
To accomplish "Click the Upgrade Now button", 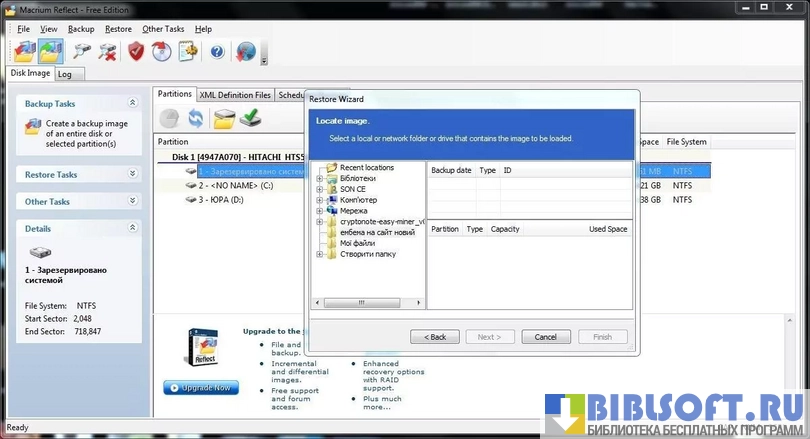I will click(201, 387).
